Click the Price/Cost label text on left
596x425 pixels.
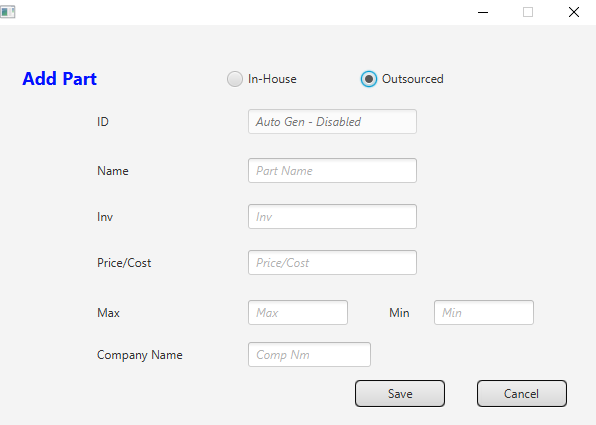pos(124,263)
